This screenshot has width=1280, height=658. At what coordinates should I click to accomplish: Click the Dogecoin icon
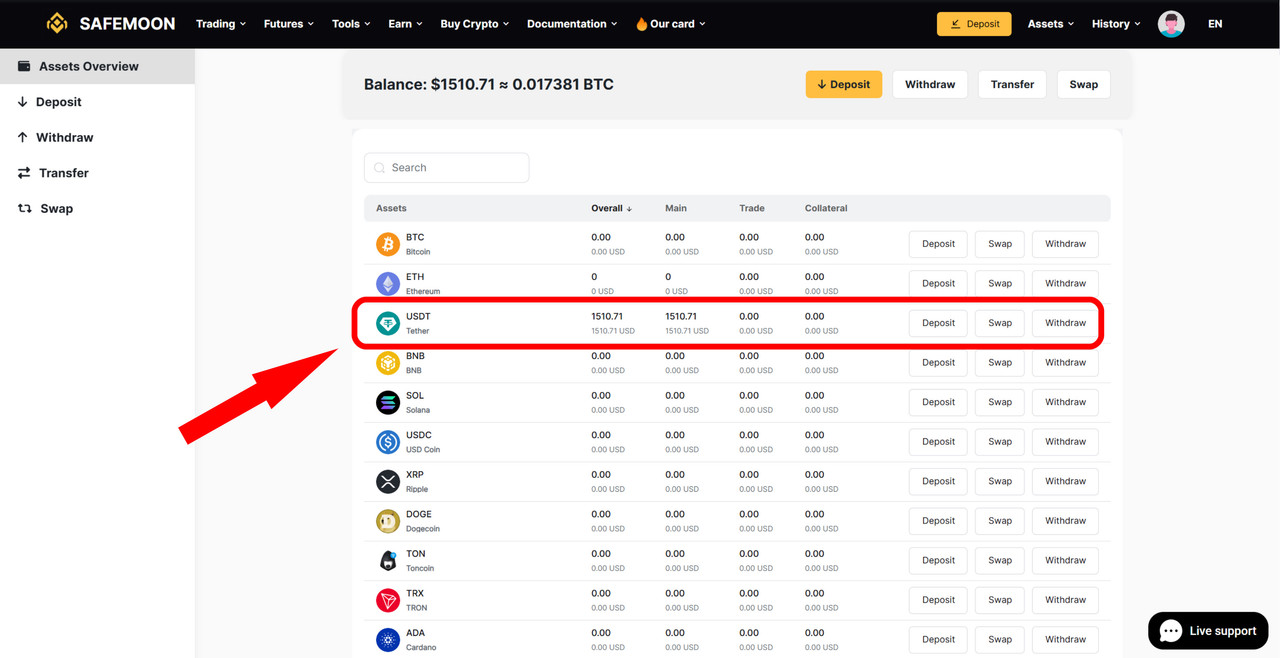tap(388, 521)
